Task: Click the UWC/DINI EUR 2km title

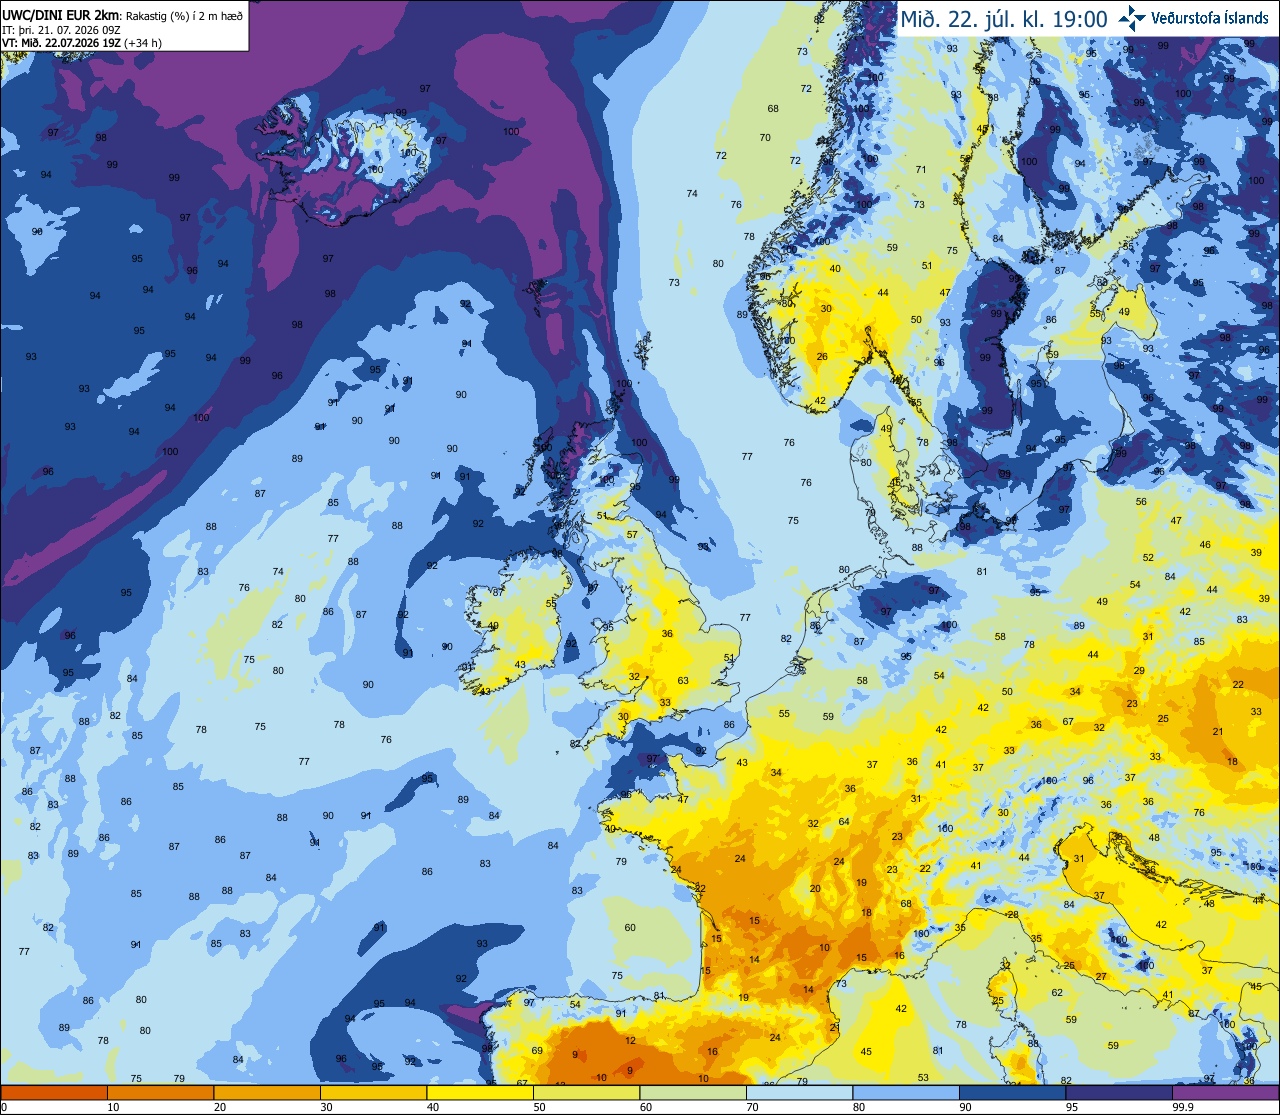Action: tap(61, 14)
